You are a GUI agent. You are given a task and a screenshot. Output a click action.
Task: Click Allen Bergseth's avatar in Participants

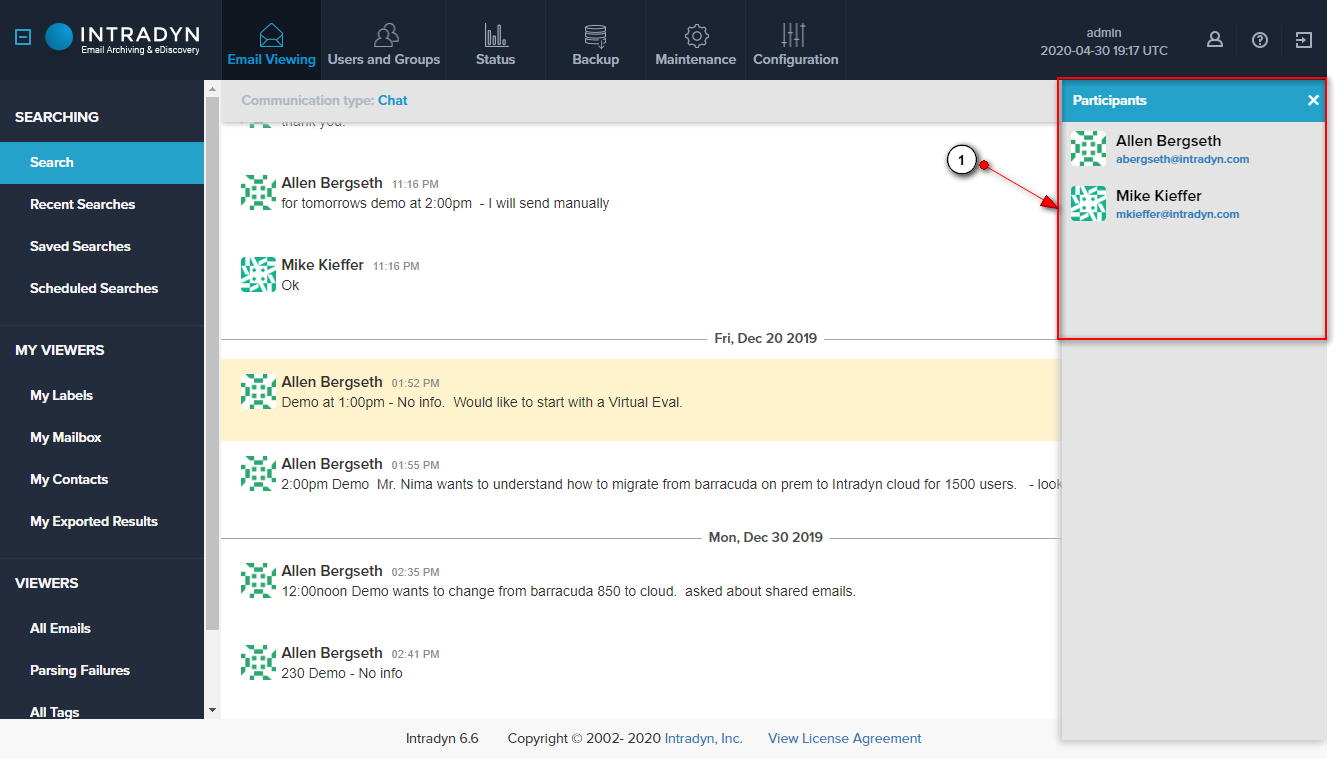[x=1088, y=148]
